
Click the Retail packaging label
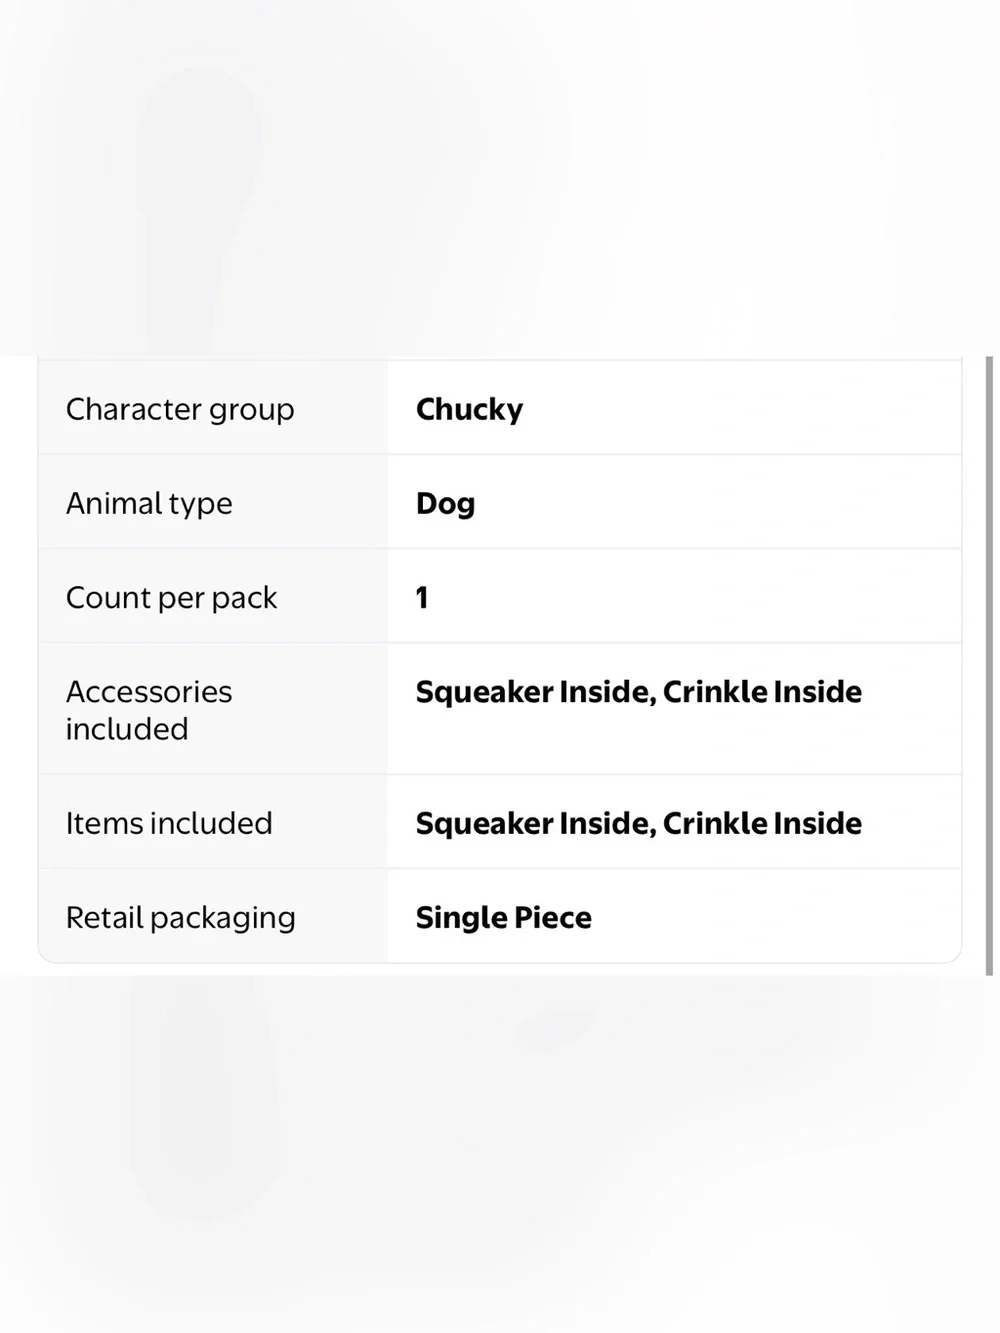(x=181, y=917)
